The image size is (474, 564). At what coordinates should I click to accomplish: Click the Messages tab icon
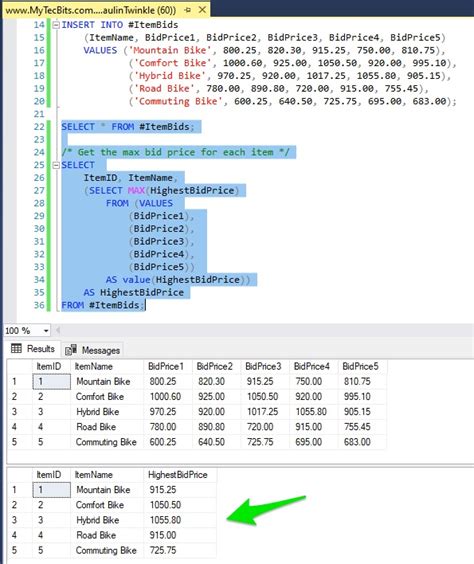(x=71, y=350)
